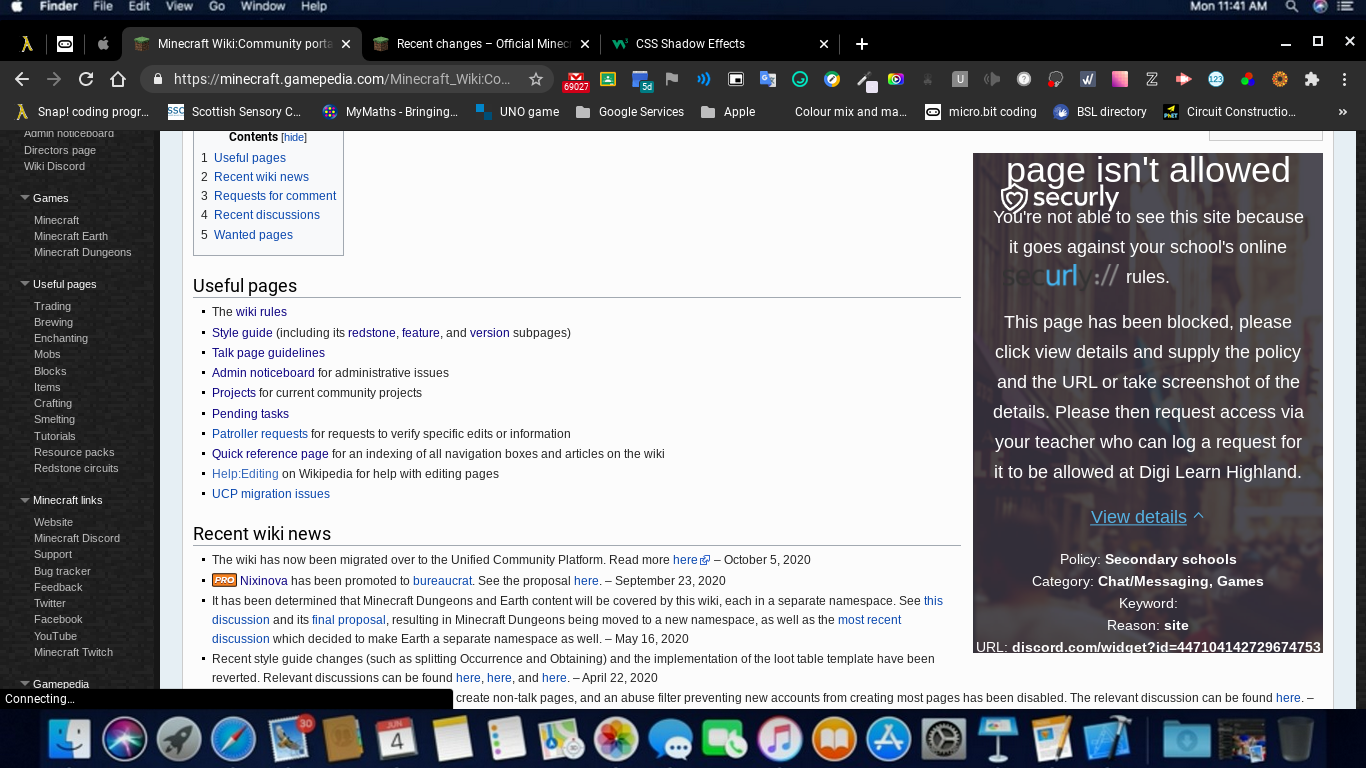The image size is (1366, 768).
Task: Open the Patroller requests link
Action: pyautogui.click(x=260, y=434)
